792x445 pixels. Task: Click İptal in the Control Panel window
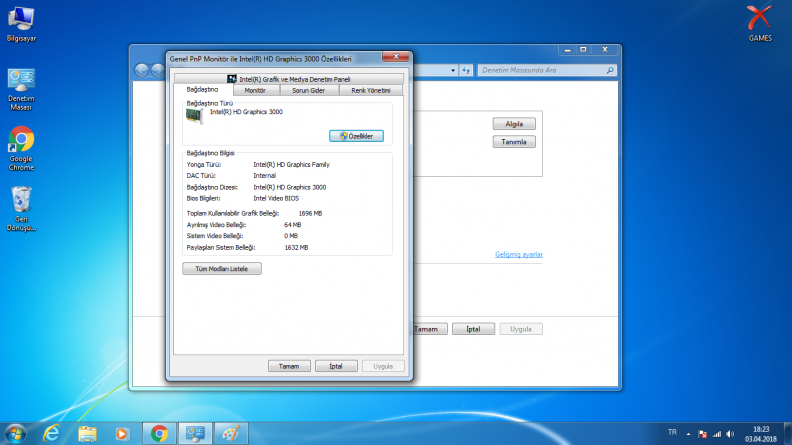point(473,329)
